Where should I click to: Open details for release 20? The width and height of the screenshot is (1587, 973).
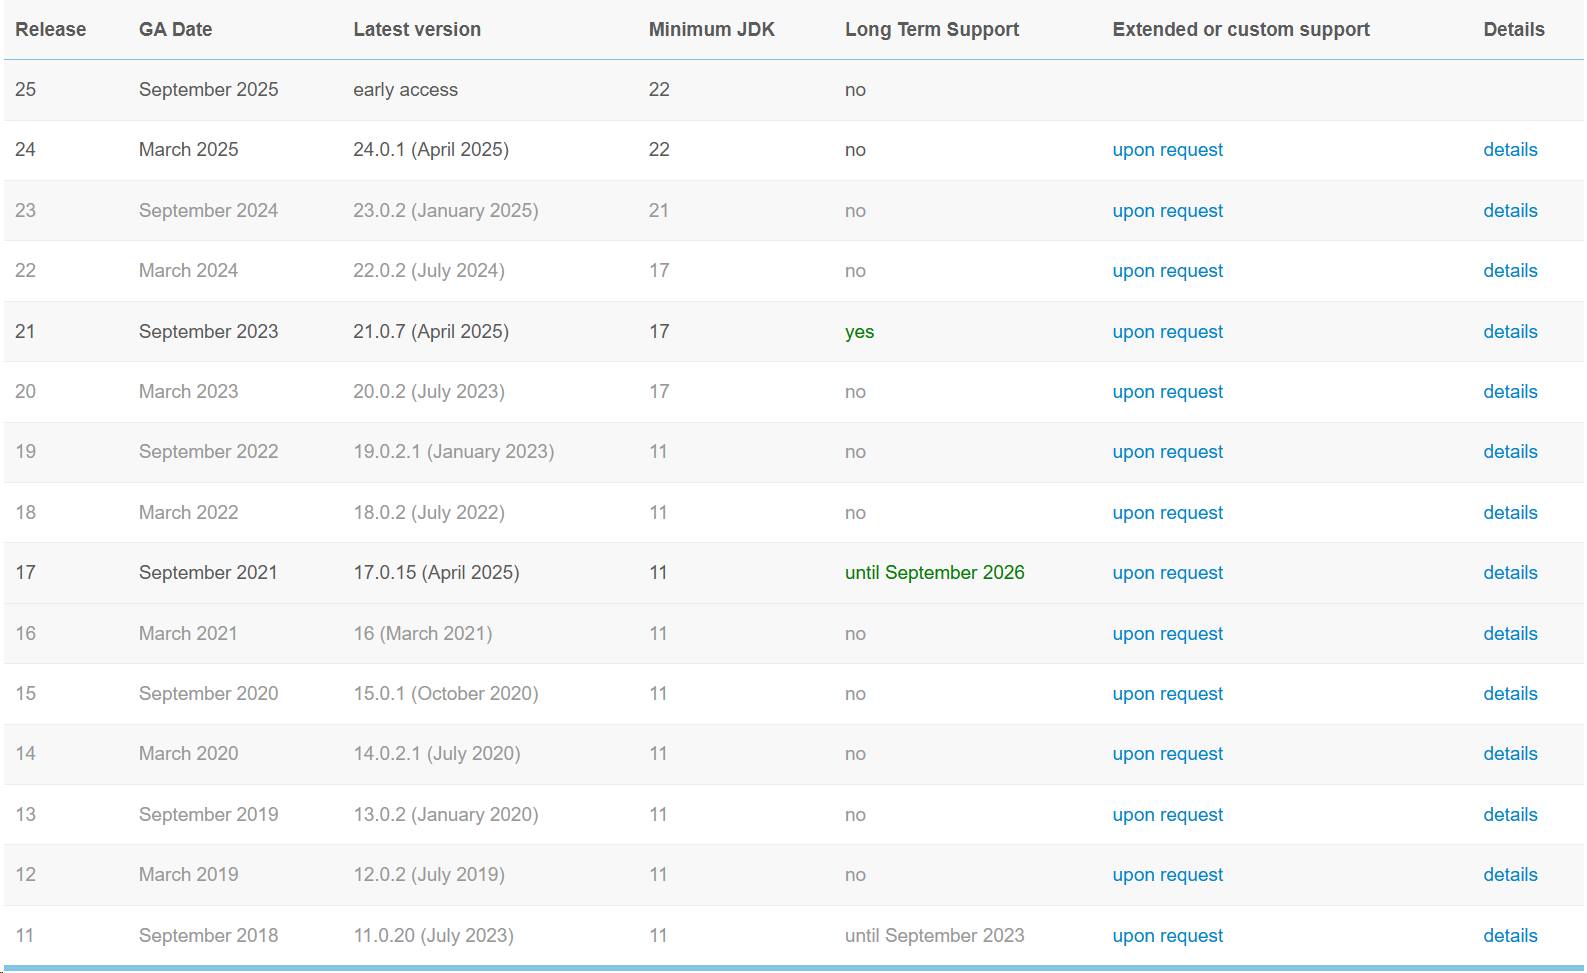point(1510,392)
